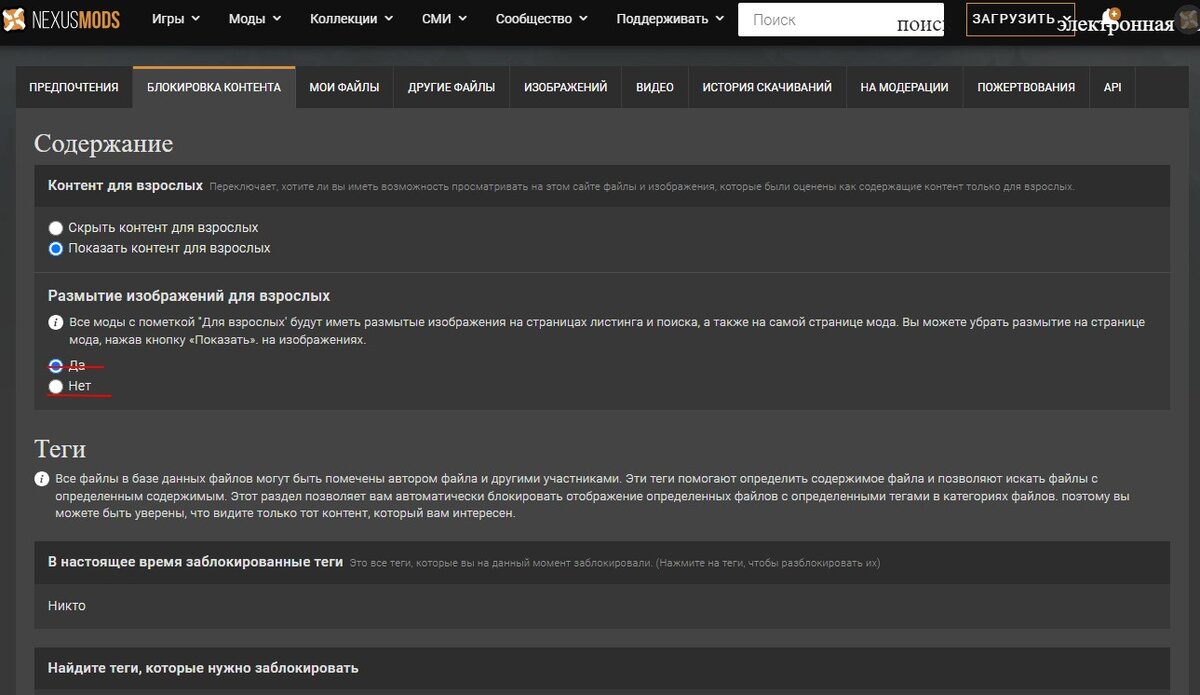Click info icon beside blur description
This screenshot has width=1200, height=695.
click(x=56, y=323)
